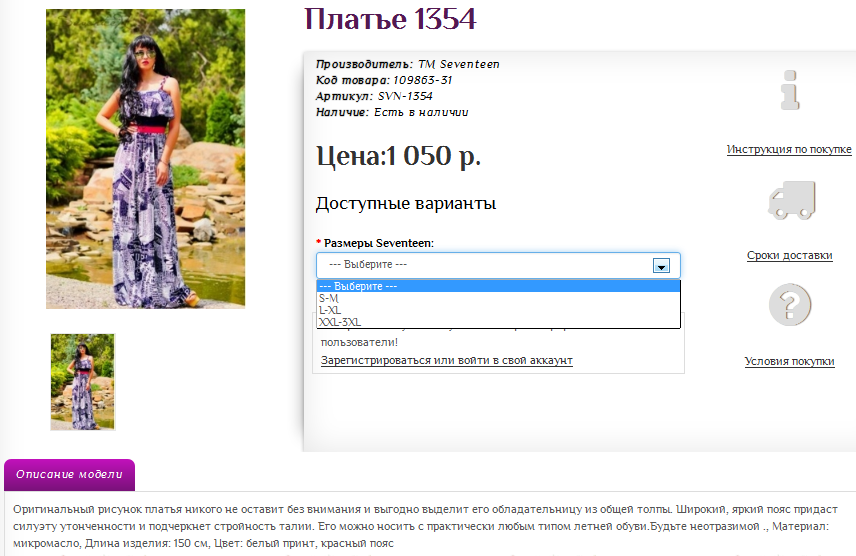Select the highlighted --- Выберите --- list option
This screenshot has width=856, height=556.
(498, 286)
